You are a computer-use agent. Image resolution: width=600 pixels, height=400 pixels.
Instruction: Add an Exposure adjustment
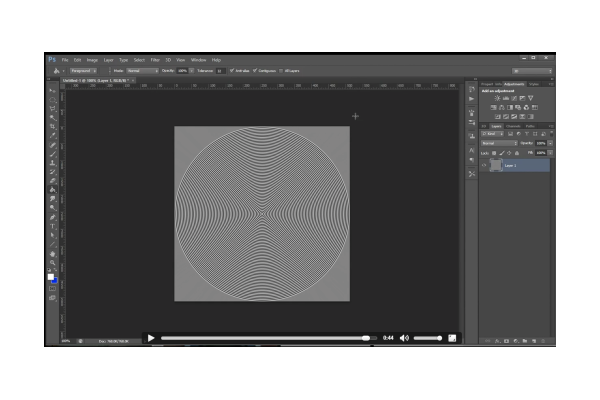pyautogui.click(x=522, y=98)
